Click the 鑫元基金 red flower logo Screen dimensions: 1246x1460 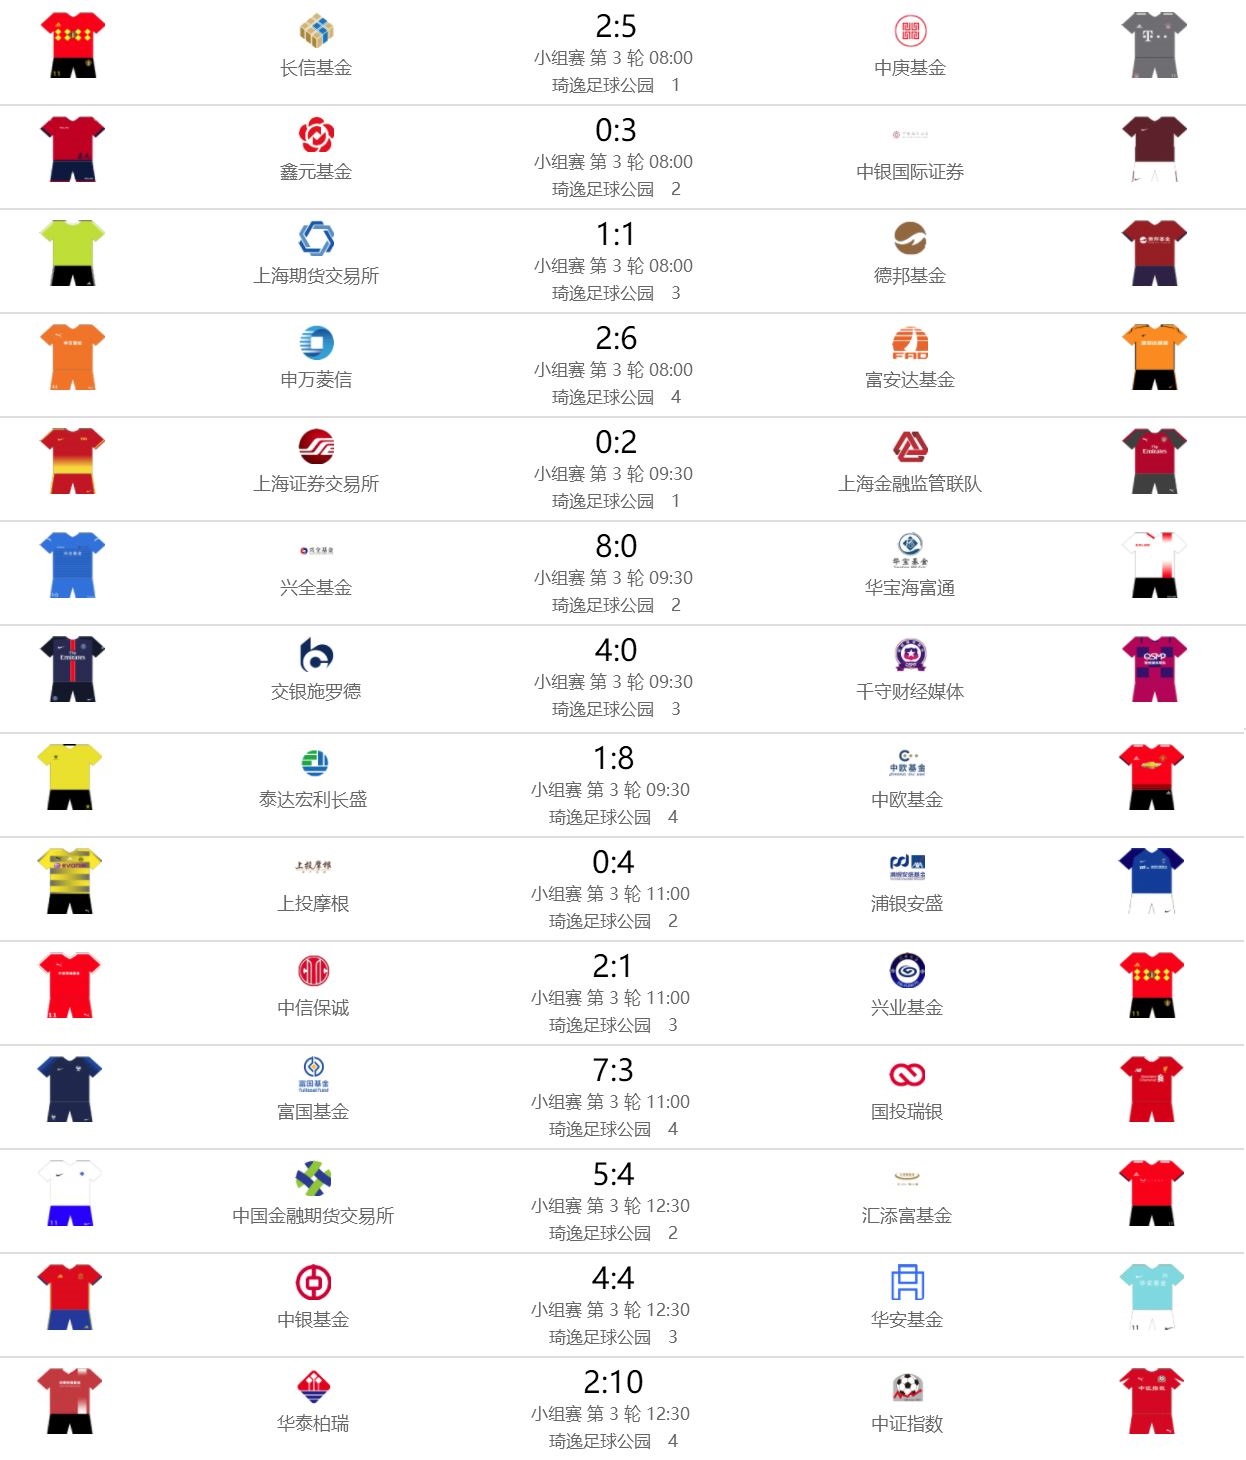[x=316, y=135]
